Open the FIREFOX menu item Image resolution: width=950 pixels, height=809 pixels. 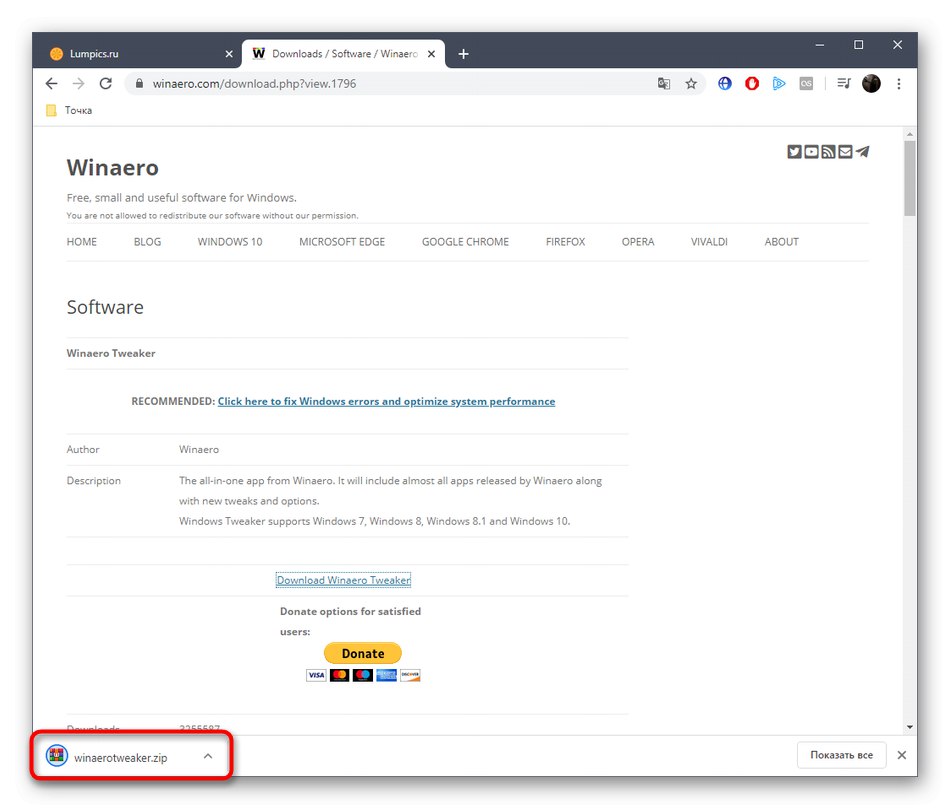pos(565,242)
